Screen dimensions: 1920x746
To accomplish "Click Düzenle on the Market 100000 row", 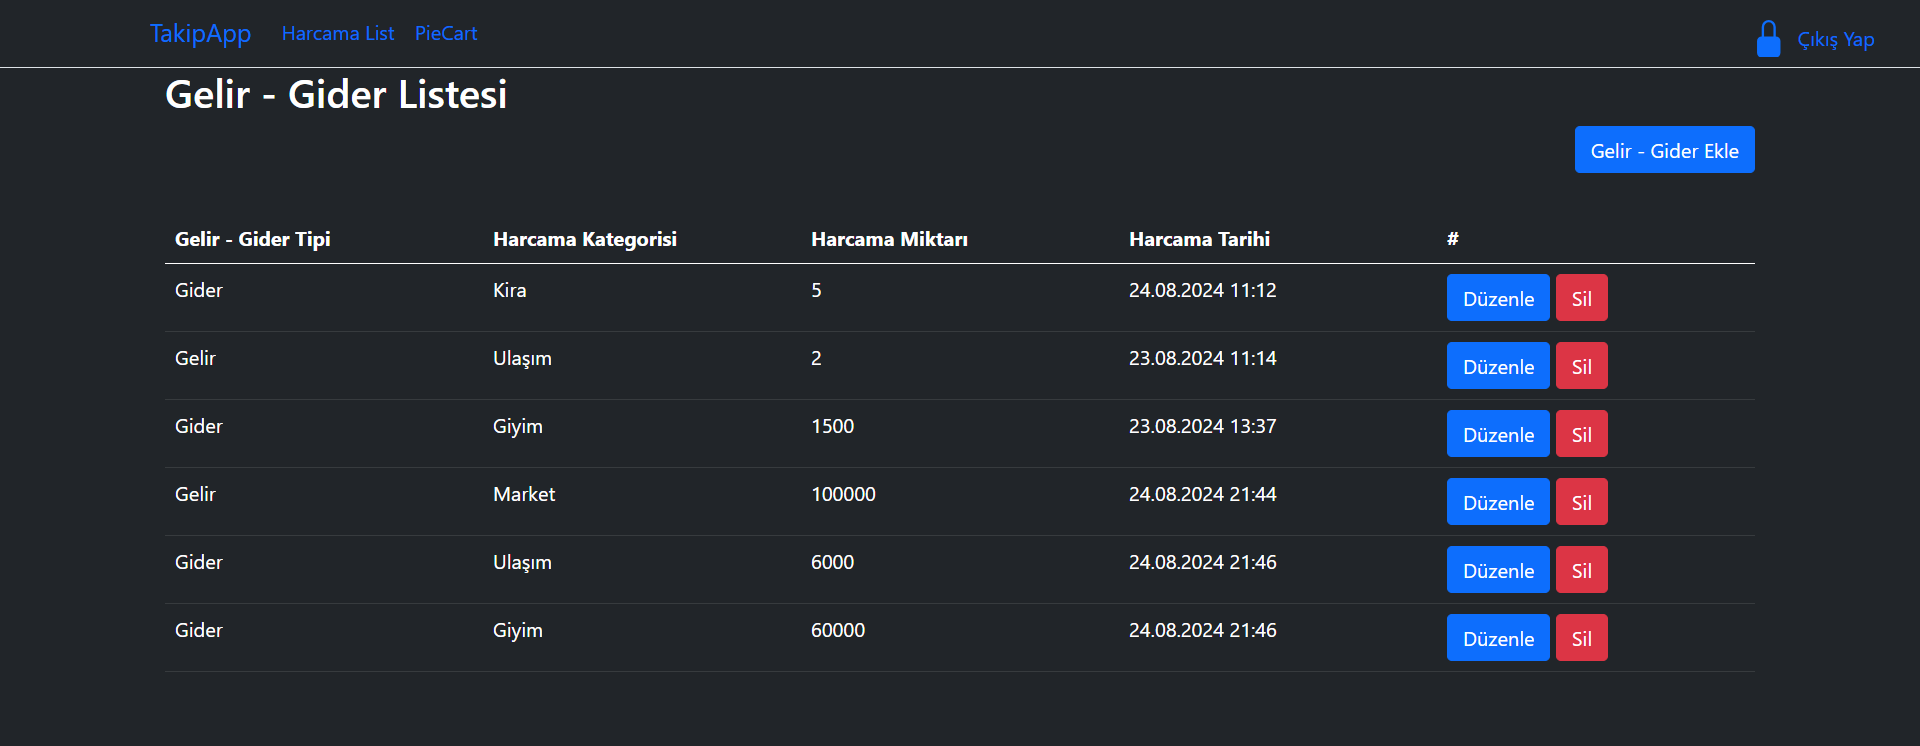I will point(1497,502).
